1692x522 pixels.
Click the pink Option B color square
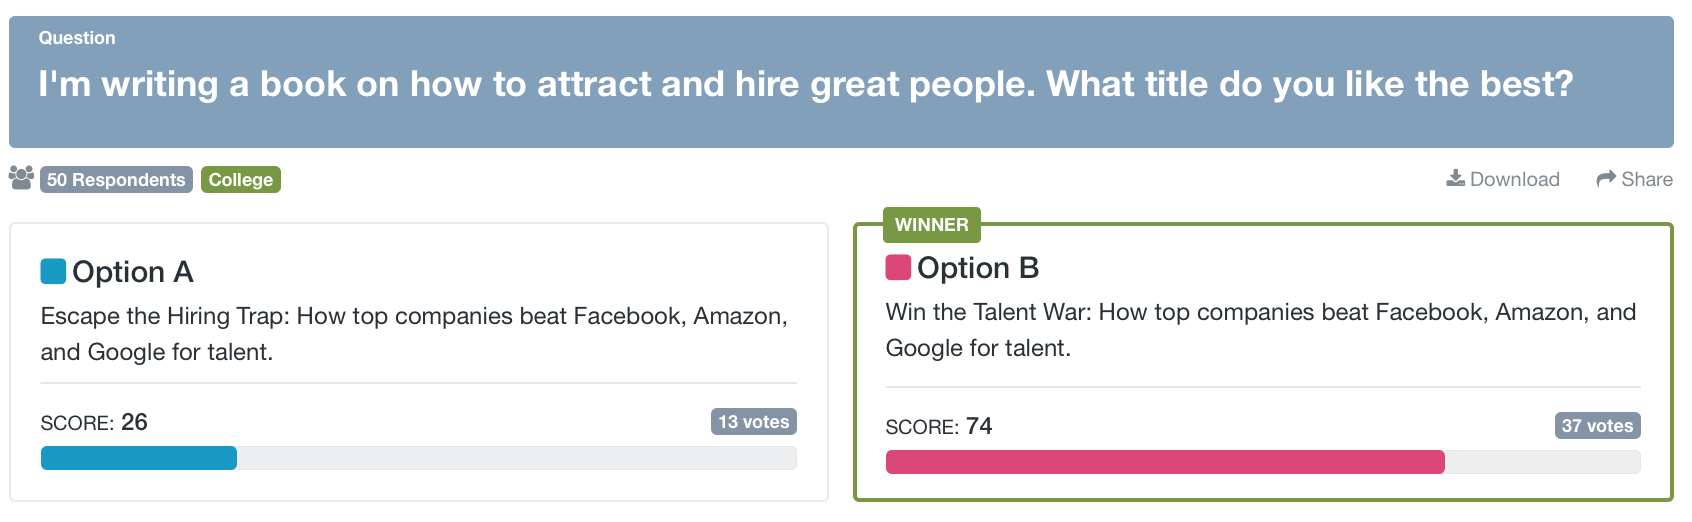[898, 267]
